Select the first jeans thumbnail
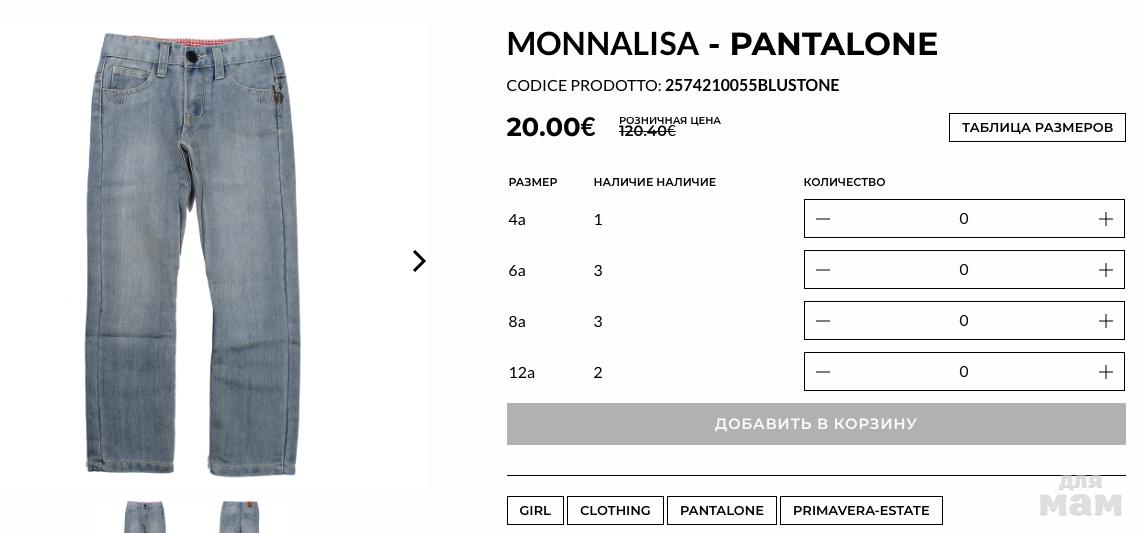 tap(145, 517)
